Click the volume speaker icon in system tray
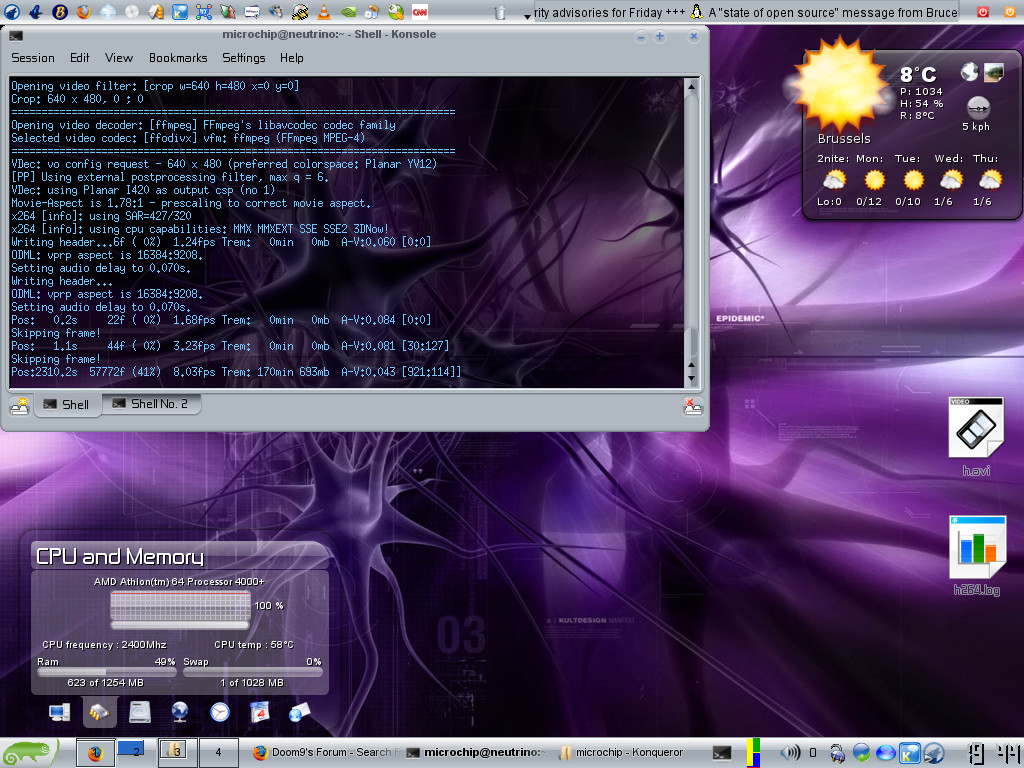 pos(790,753)
